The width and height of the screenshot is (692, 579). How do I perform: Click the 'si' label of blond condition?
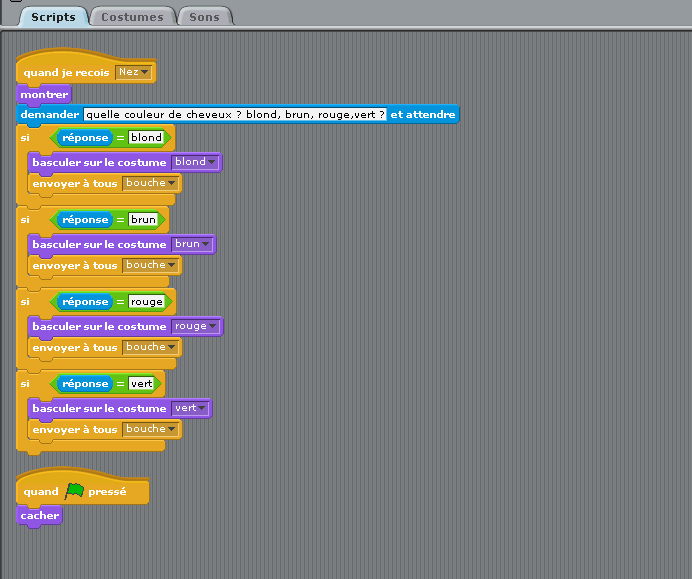pyautogui.click(x=25, y=138)
